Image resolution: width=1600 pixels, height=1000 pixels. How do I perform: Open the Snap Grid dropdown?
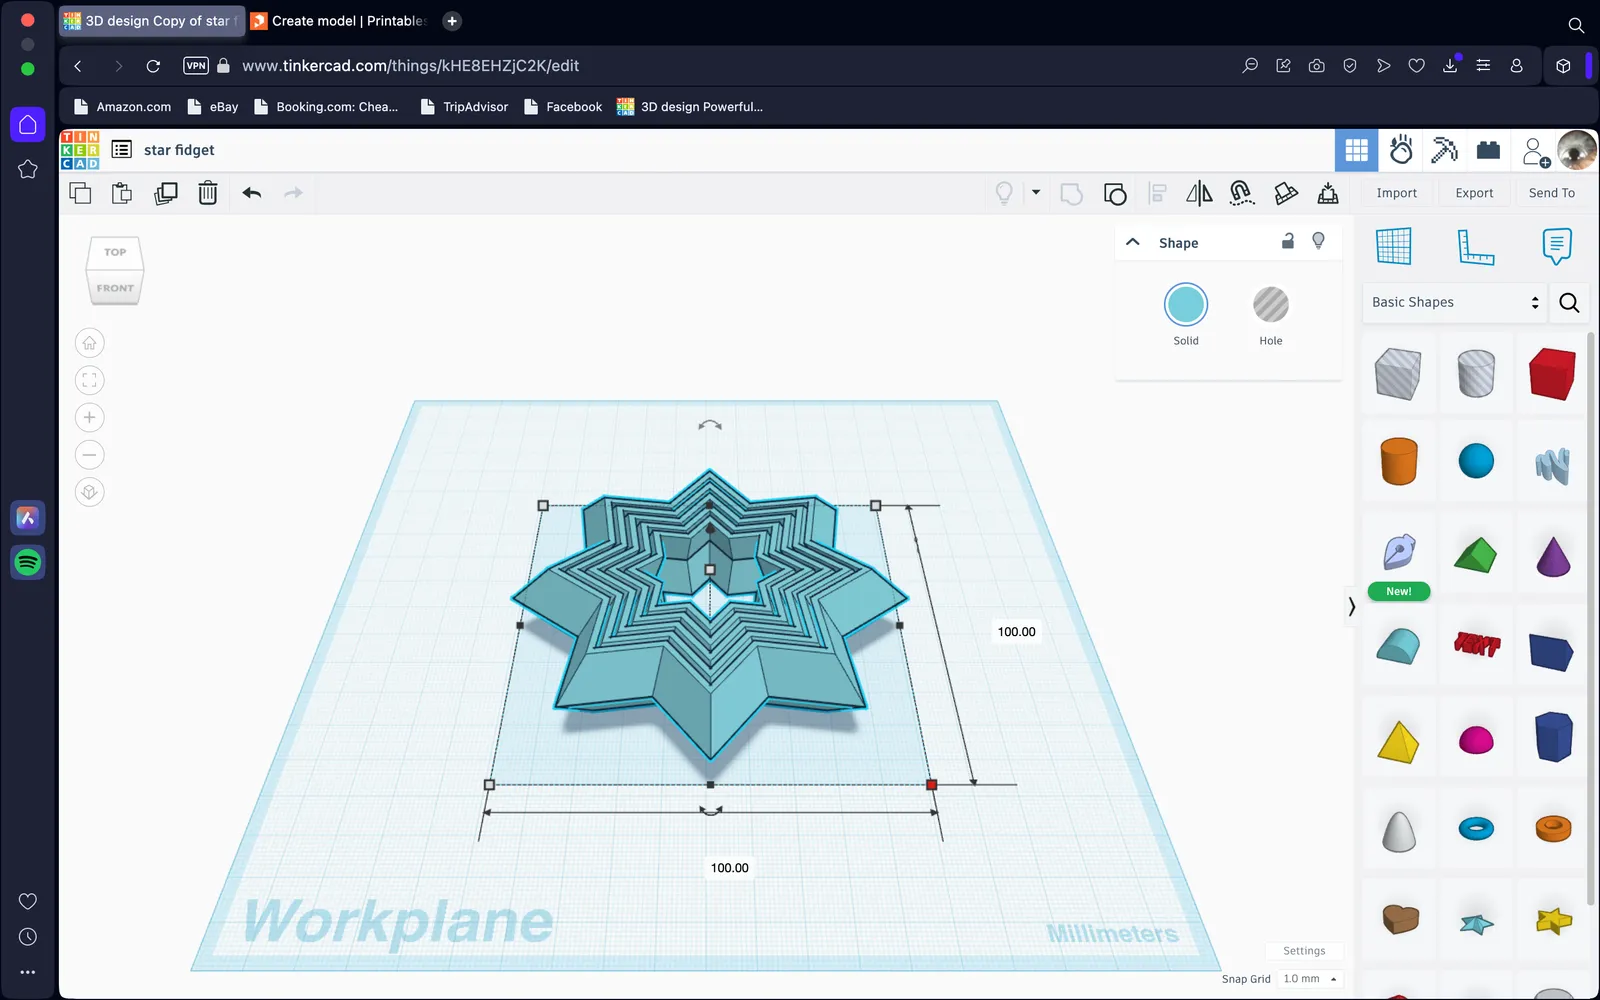click(1309, 979)
